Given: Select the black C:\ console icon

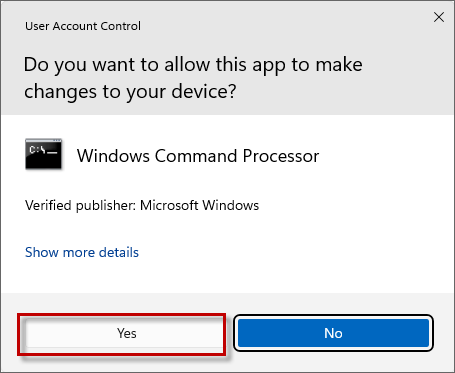Looking at the screenshot, I should point(43,154).
